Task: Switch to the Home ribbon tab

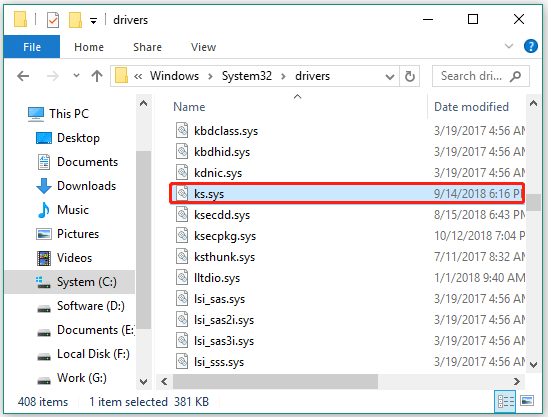Action: [89, 47]
